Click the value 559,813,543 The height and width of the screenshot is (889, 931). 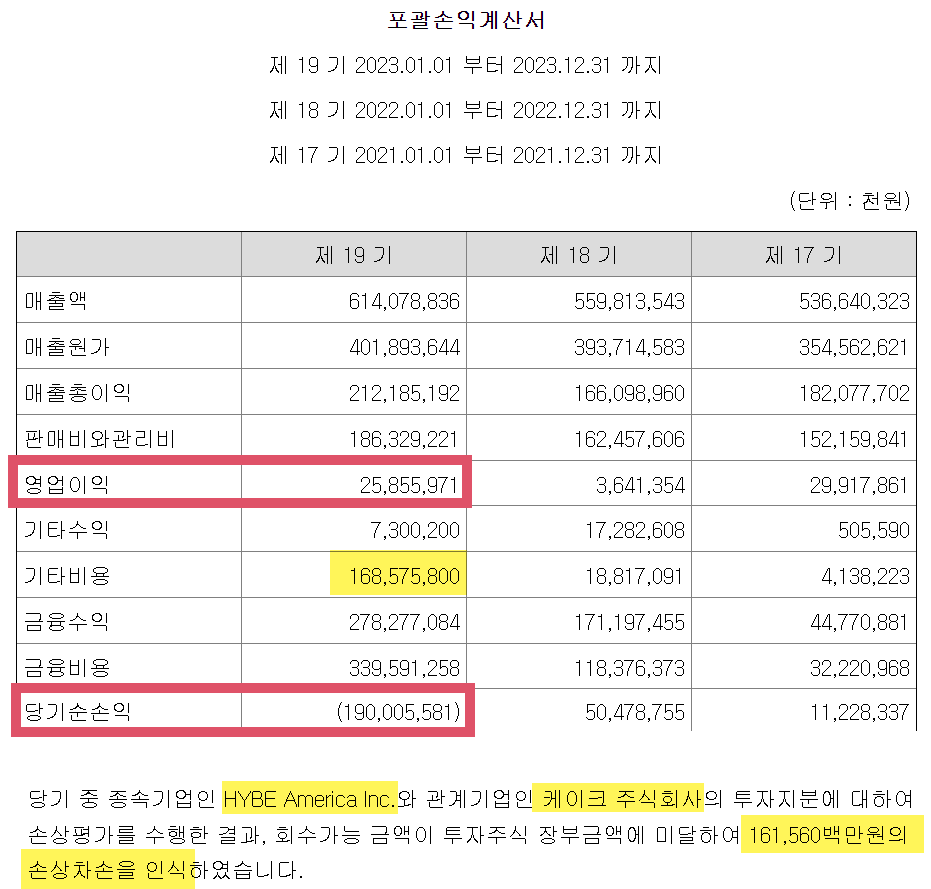coord(629,302)
